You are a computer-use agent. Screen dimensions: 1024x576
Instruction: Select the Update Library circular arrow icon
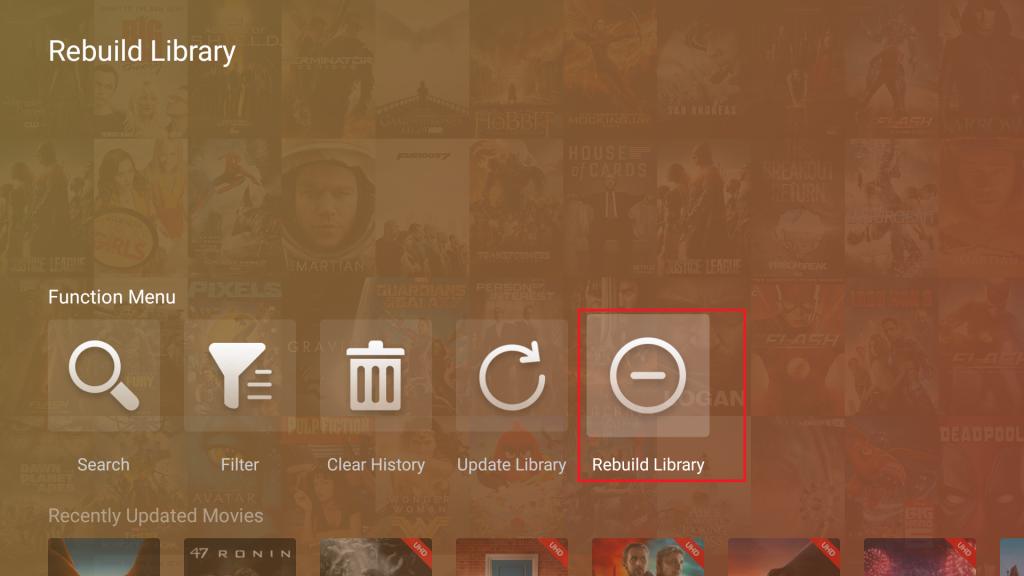(x=512, y=376)
